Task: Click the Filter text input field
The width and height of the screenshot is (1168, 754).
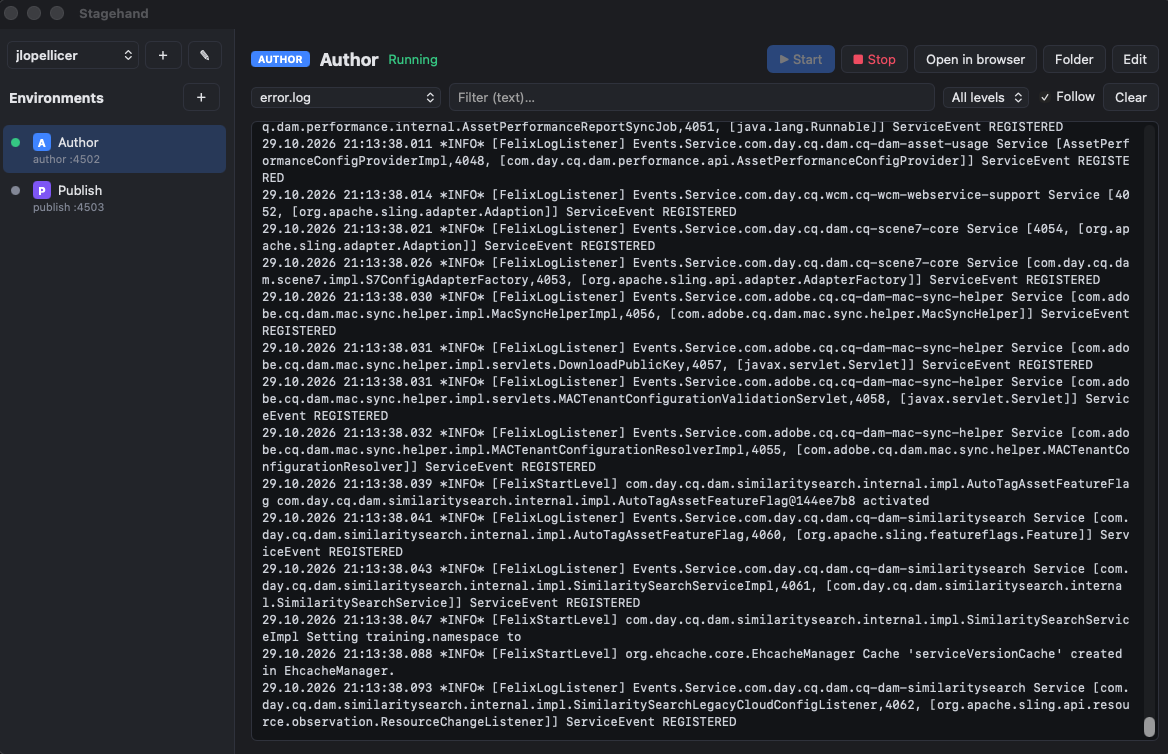Action: point(691,98)
